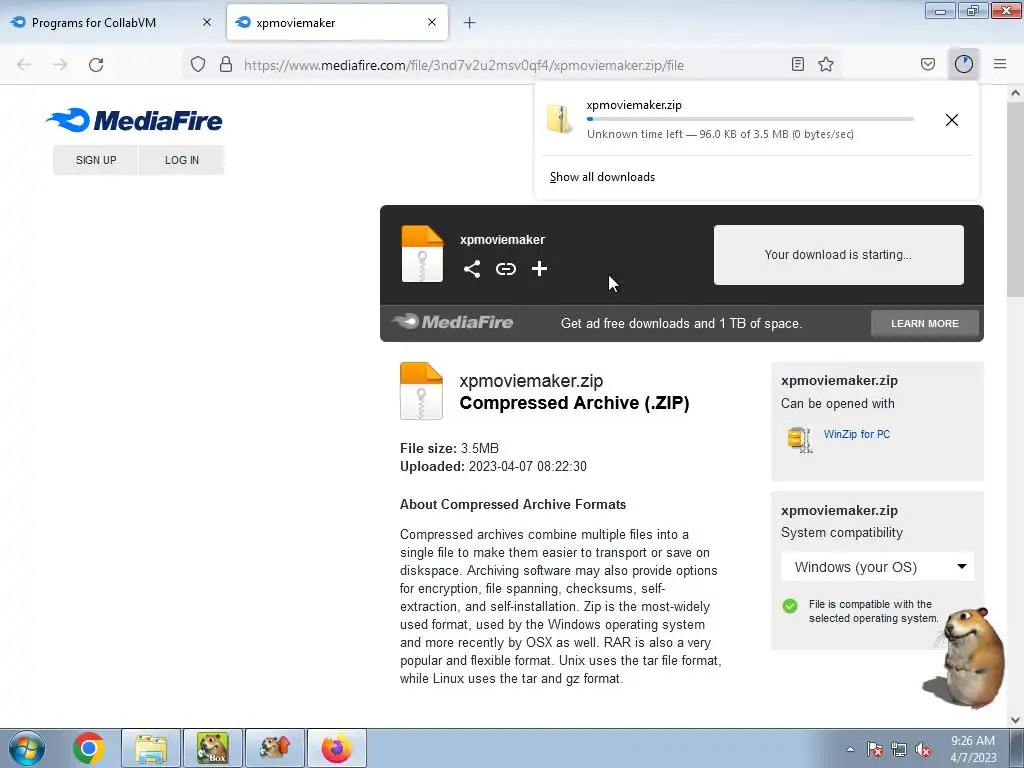
Task: Cancel the xpmoviemaker.zip download
Action: click(952, 120)
